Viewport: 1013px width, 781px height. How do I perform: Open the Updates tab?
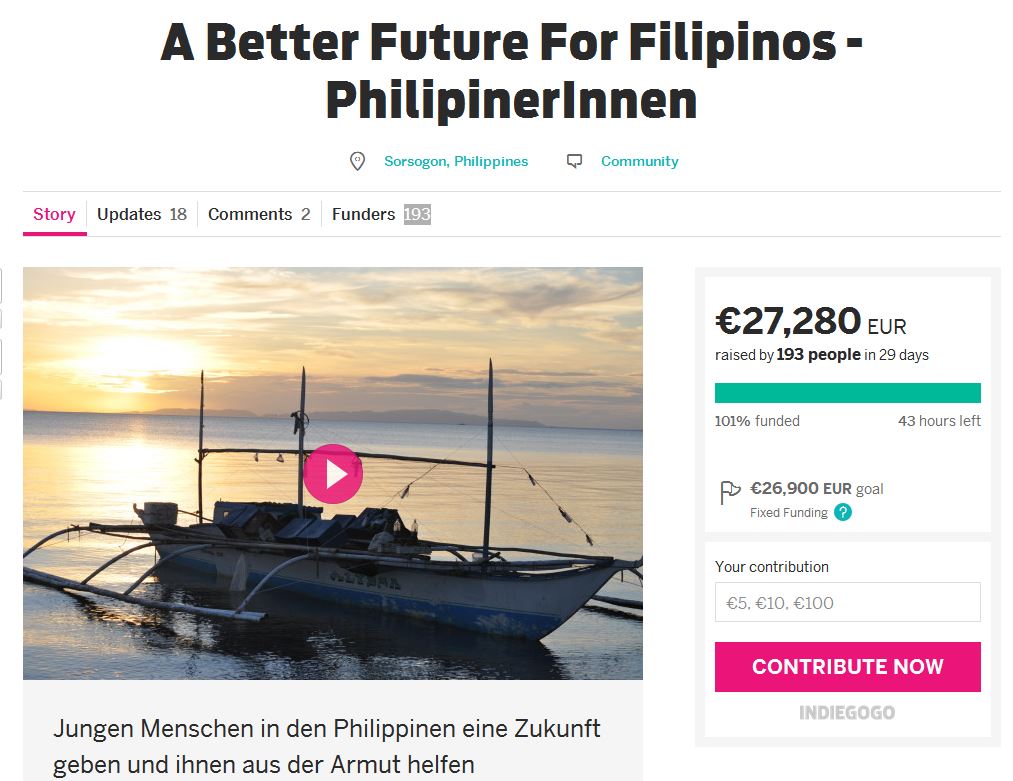click(141, 214)
